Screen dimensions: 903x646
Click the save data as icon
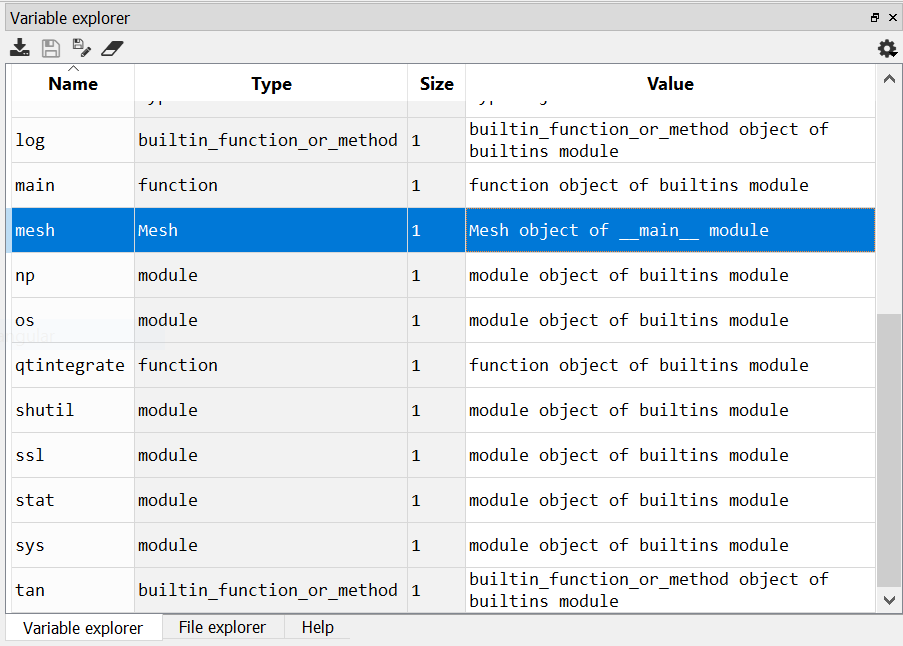tap(80, 47)
